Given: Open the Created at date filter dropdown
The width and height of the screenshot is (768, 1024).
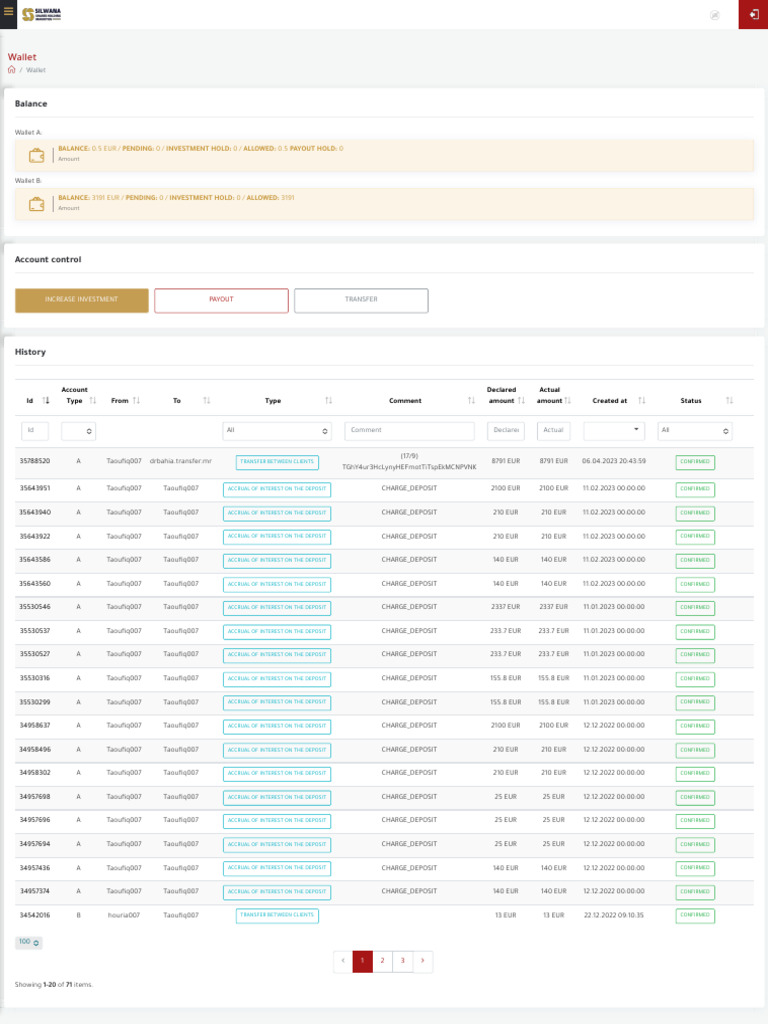Looking at the screenshot, I should pyautogui.click(x=614, y=431).
